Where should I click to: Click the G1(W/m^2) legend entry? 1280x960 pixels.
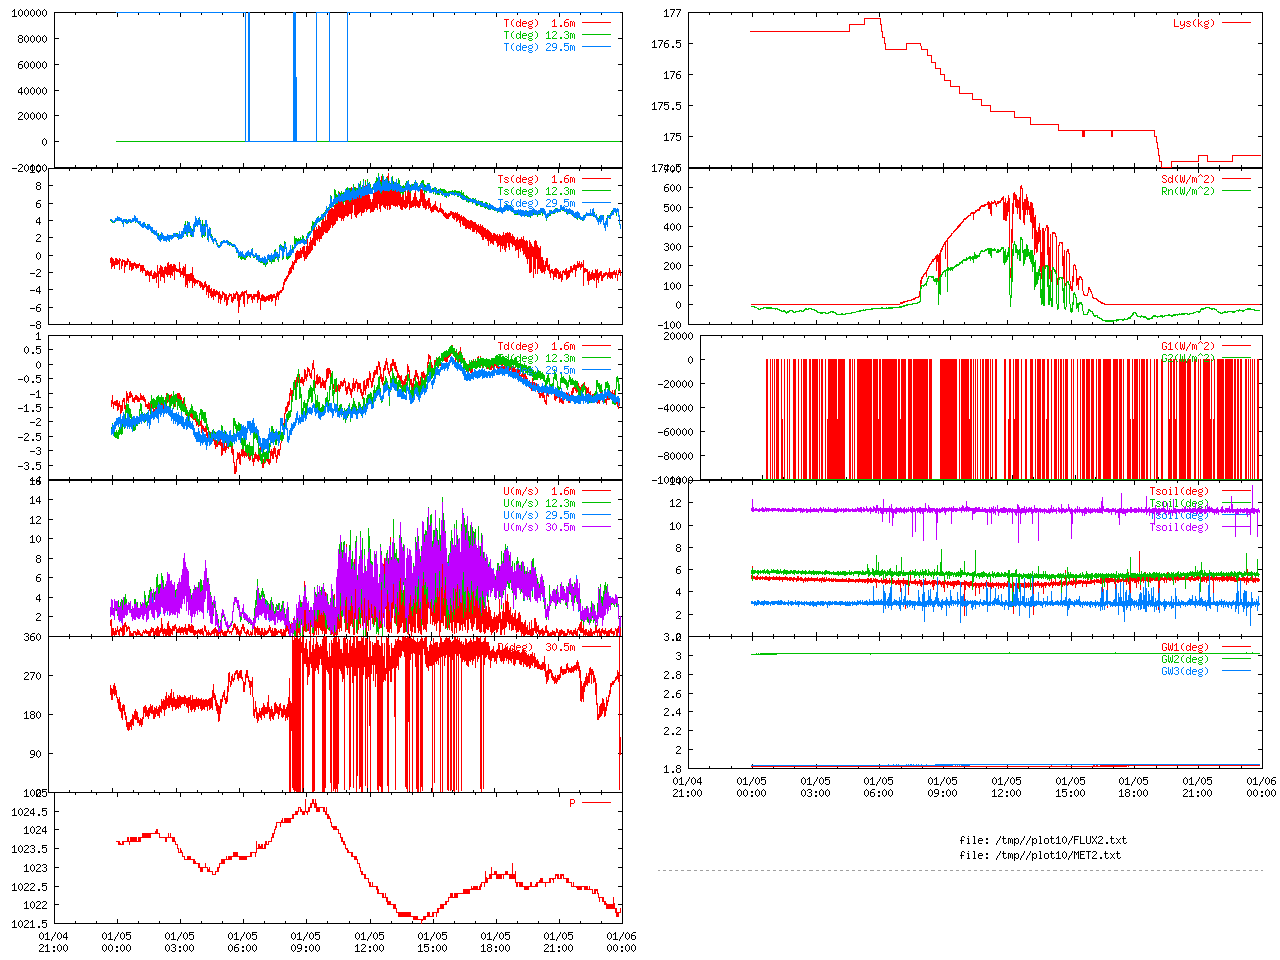1187,347
